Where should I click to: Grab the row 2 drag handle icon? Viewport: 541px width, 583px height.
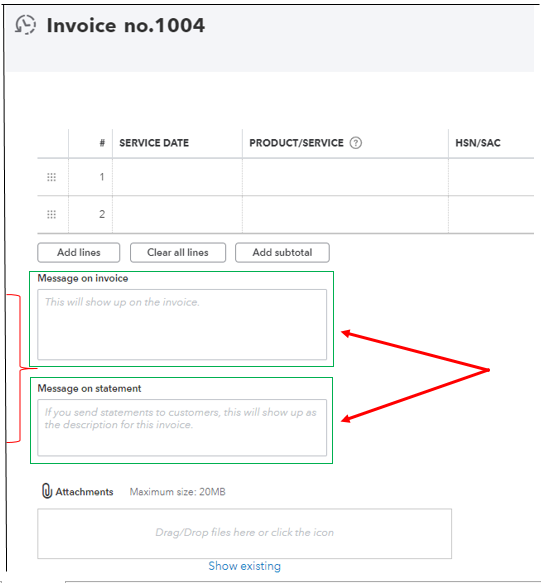[x=51, y=215]
